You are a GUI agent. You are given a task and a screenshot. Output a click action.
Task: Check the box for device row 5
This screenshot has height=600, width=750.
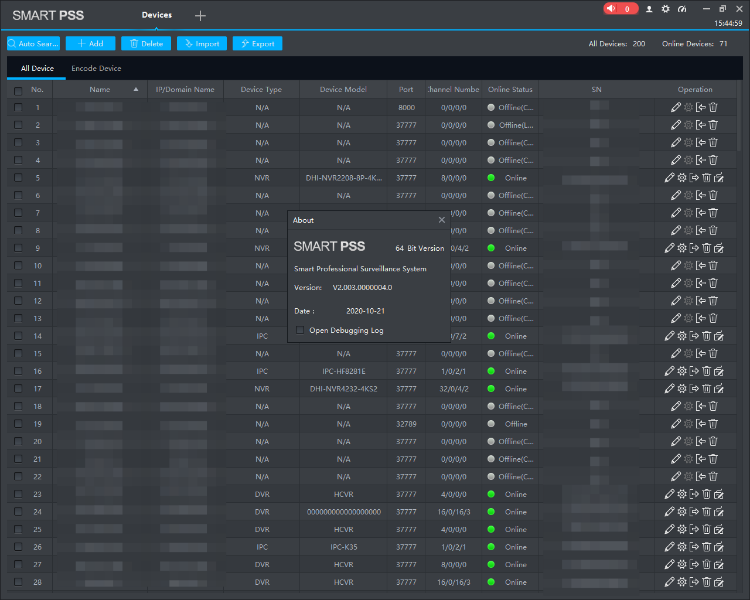[x=18, y=178]
